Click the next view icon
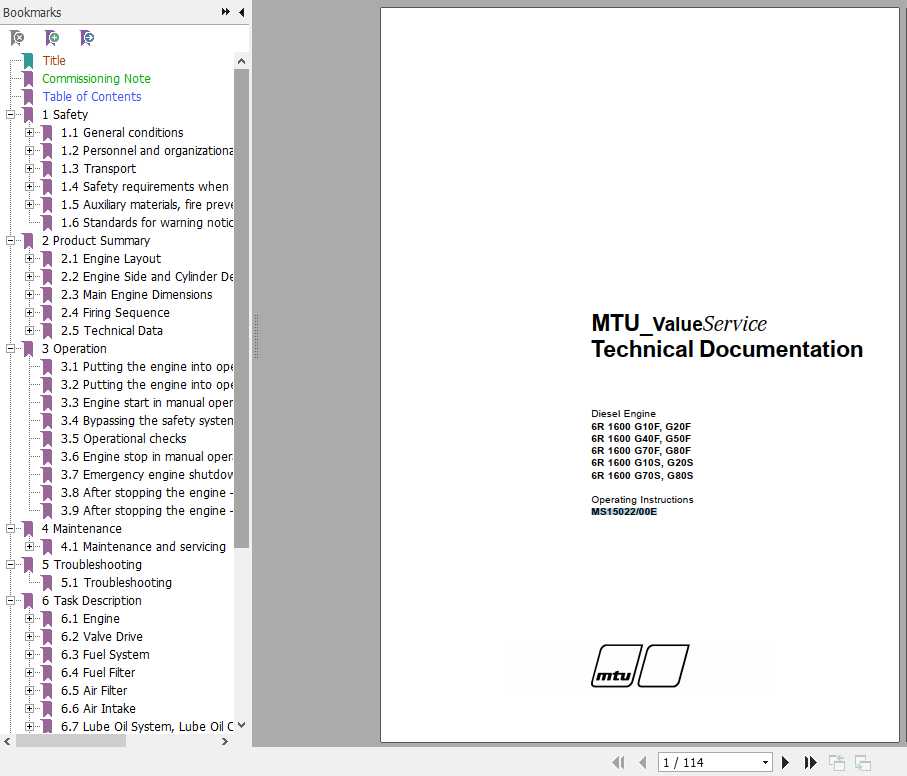This screenshot has height=776, width=907. pyautogui.click(x=862, y=762)
